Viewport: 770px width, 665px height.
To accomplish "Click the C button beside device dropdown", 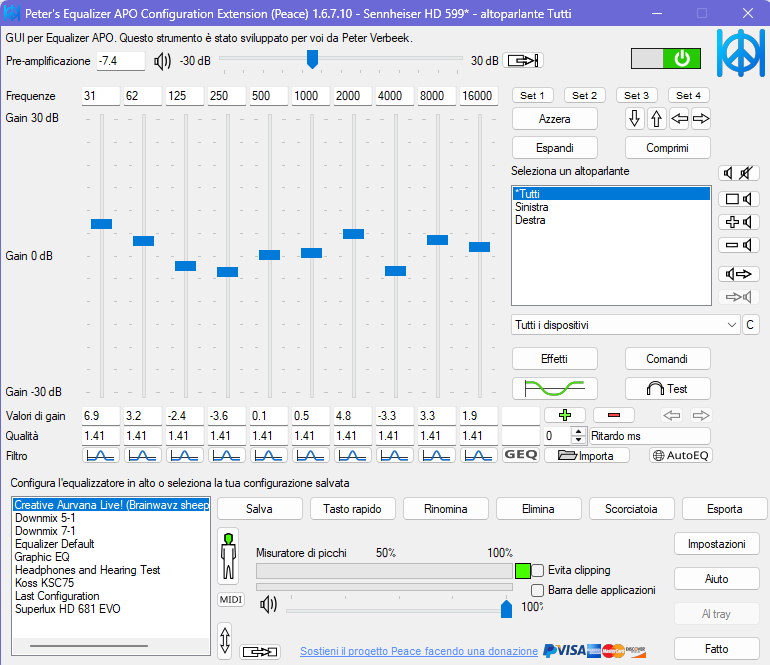I will pos(750,325).
